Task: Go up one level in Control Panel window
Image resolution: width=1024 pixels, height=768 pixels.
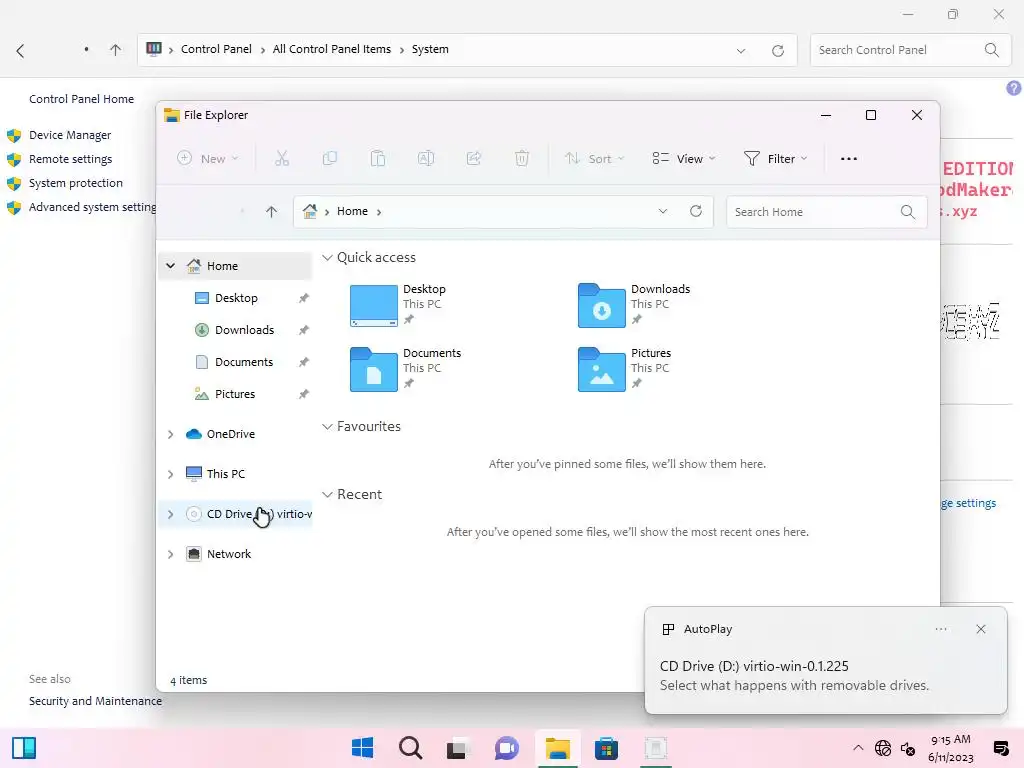Action: [115, 50]
